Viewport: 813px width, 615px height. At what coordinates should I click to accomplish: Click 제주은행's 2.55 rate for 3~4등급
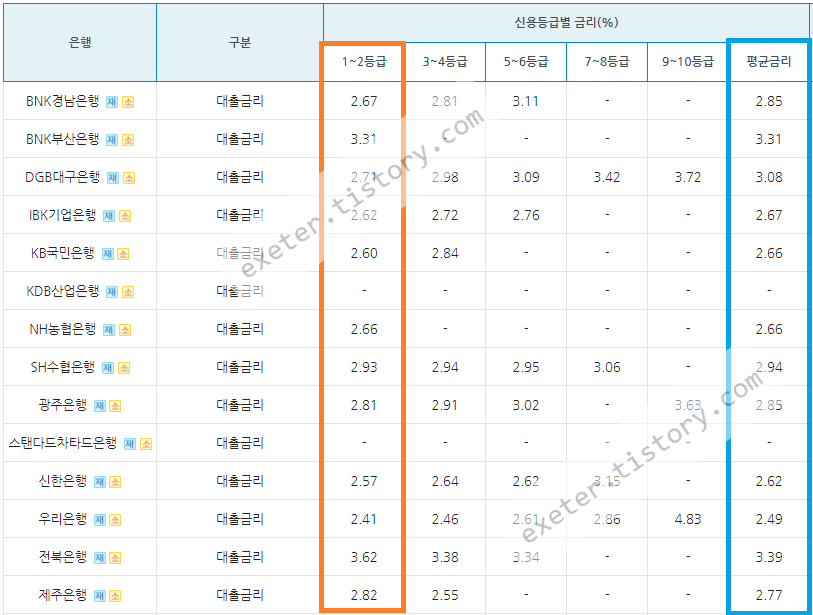click(x=445, y=595)
